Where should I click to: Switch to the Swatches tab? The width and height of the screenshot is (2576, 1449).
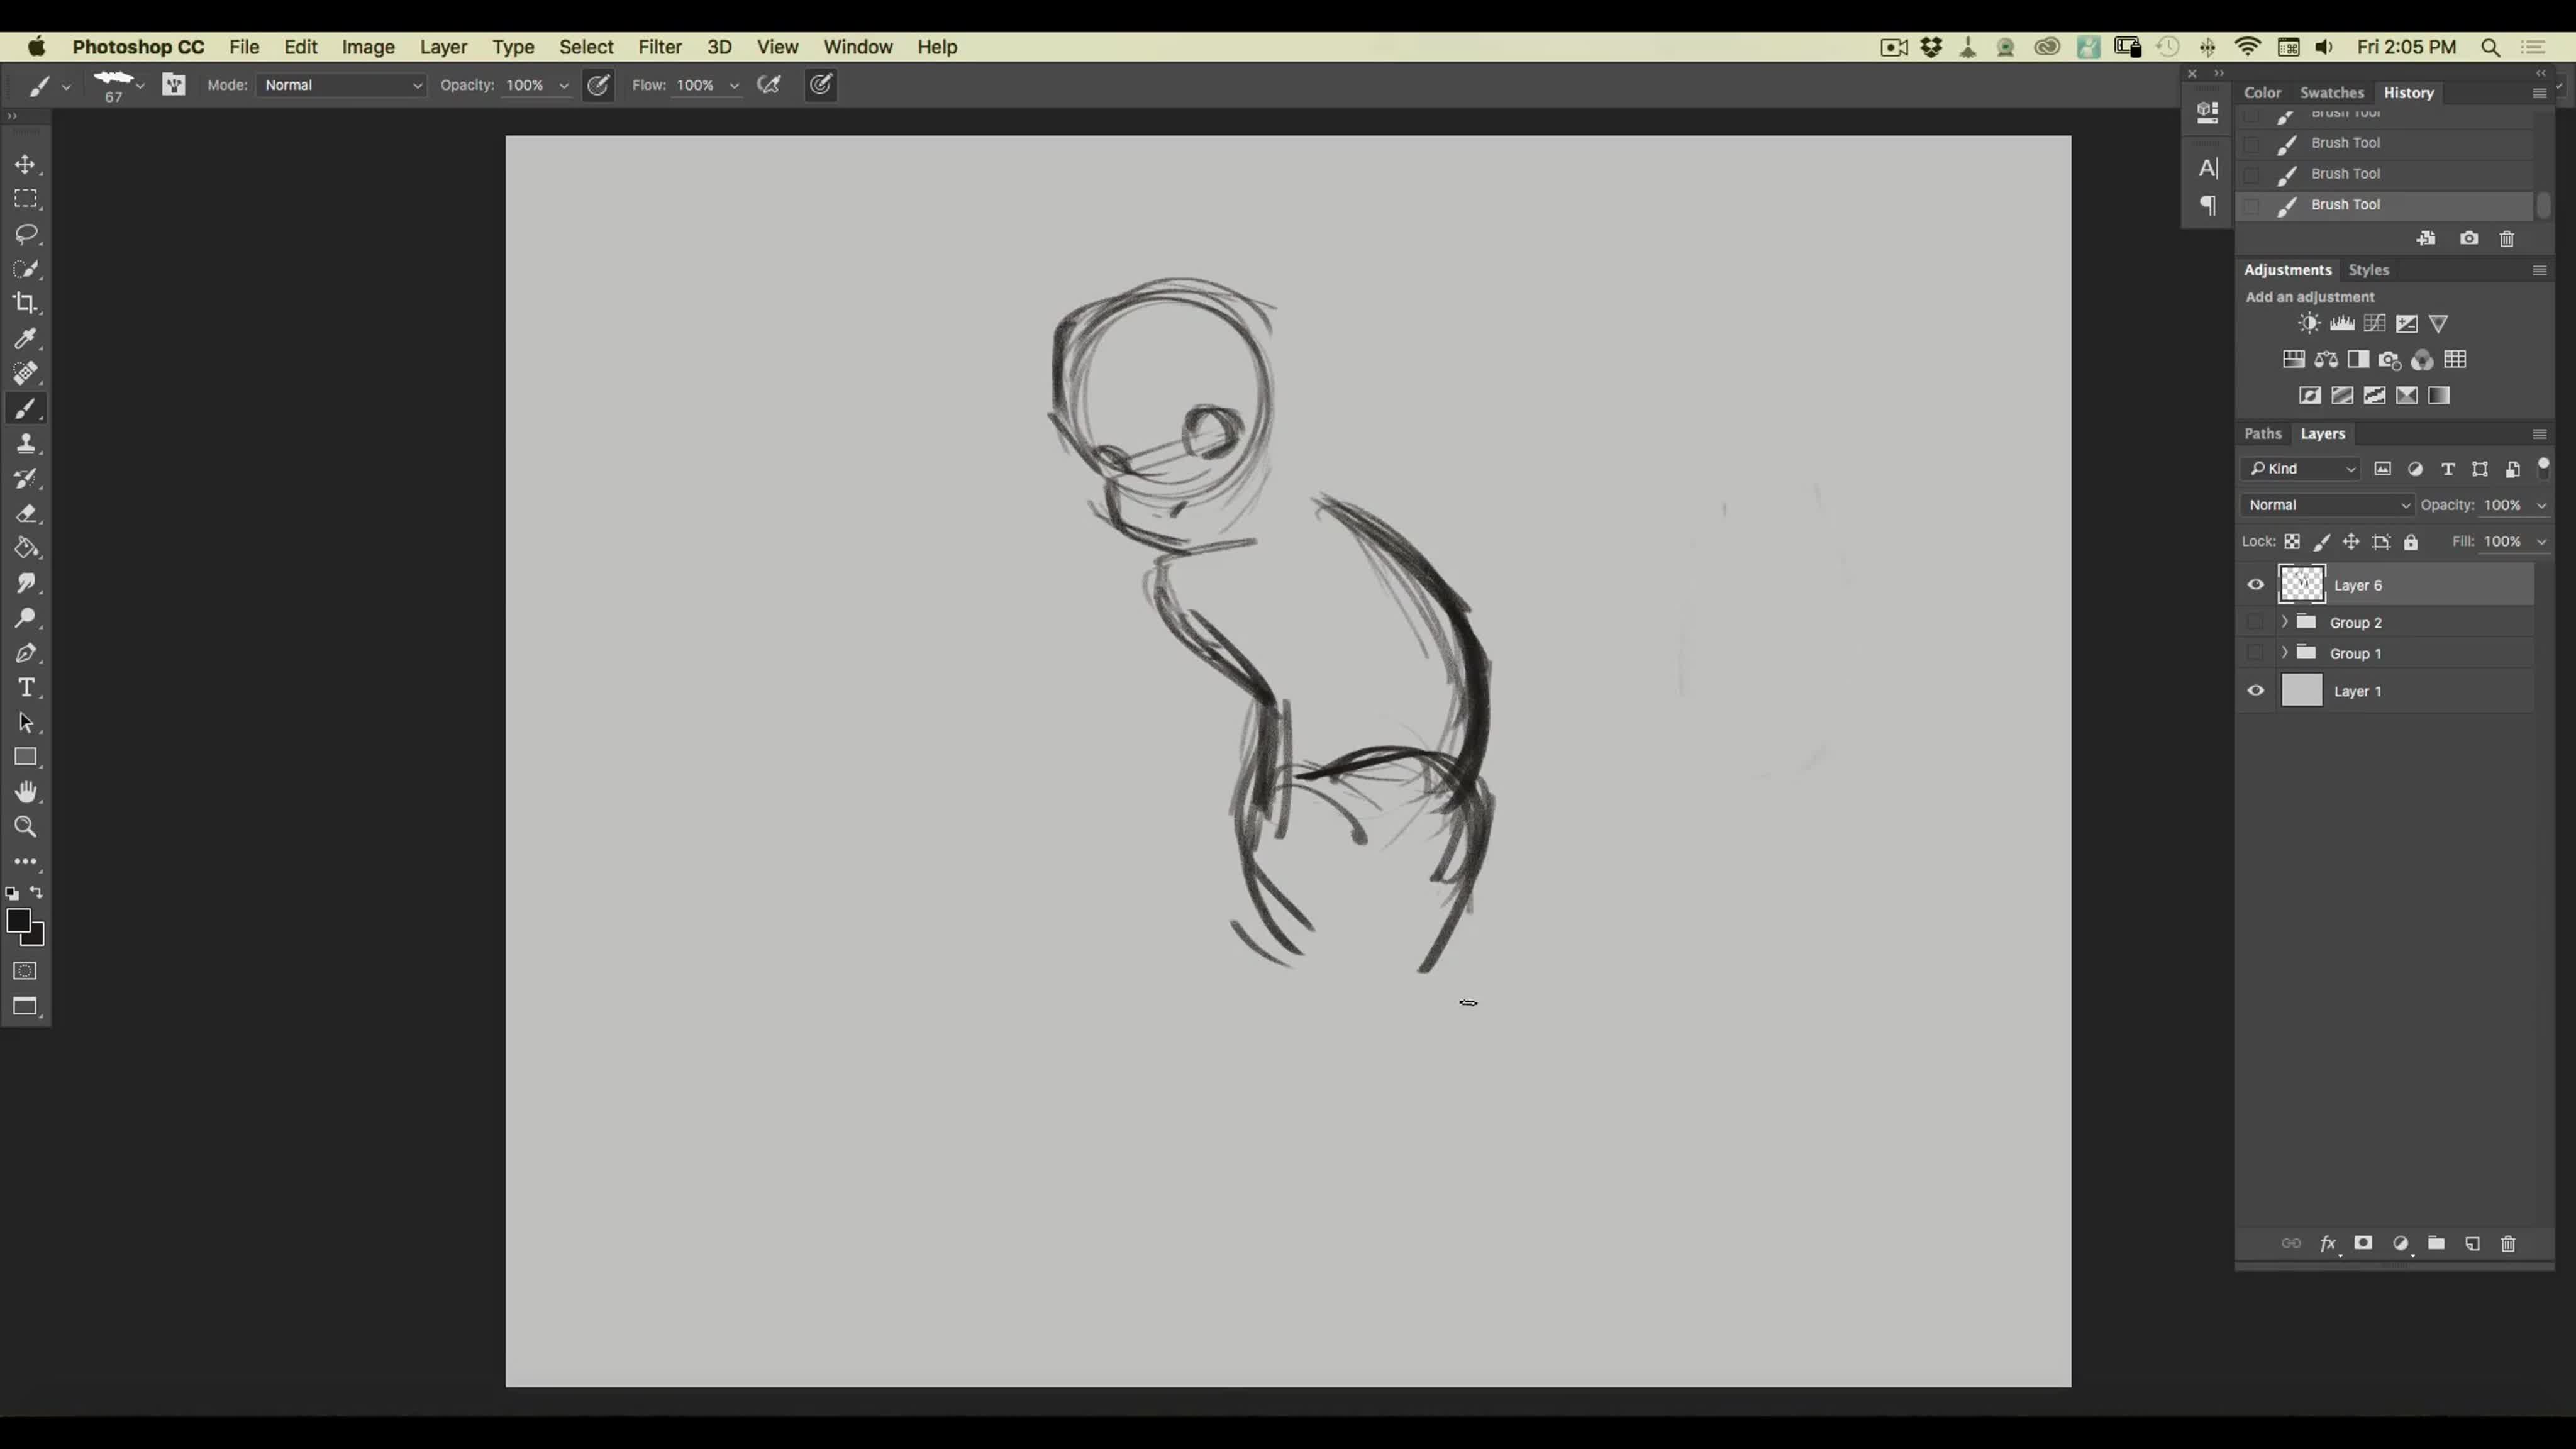coord(2331,92)
